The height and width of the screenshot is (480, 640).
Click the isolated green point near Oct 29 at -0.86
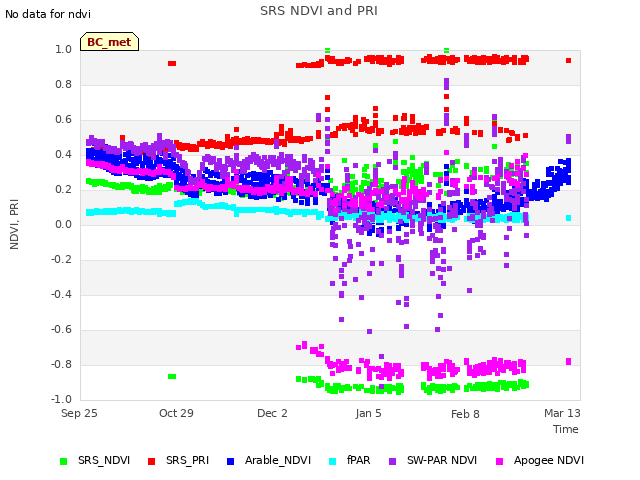click(172, 376)
